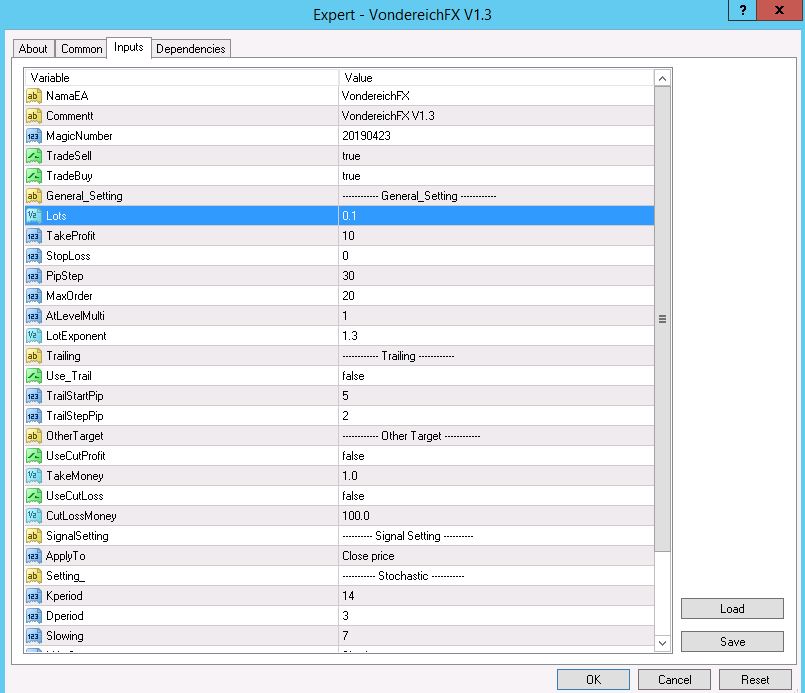Click the boolean icon beside TradeSell
Screen dimensions: 805x693
[x=33, y=156]
